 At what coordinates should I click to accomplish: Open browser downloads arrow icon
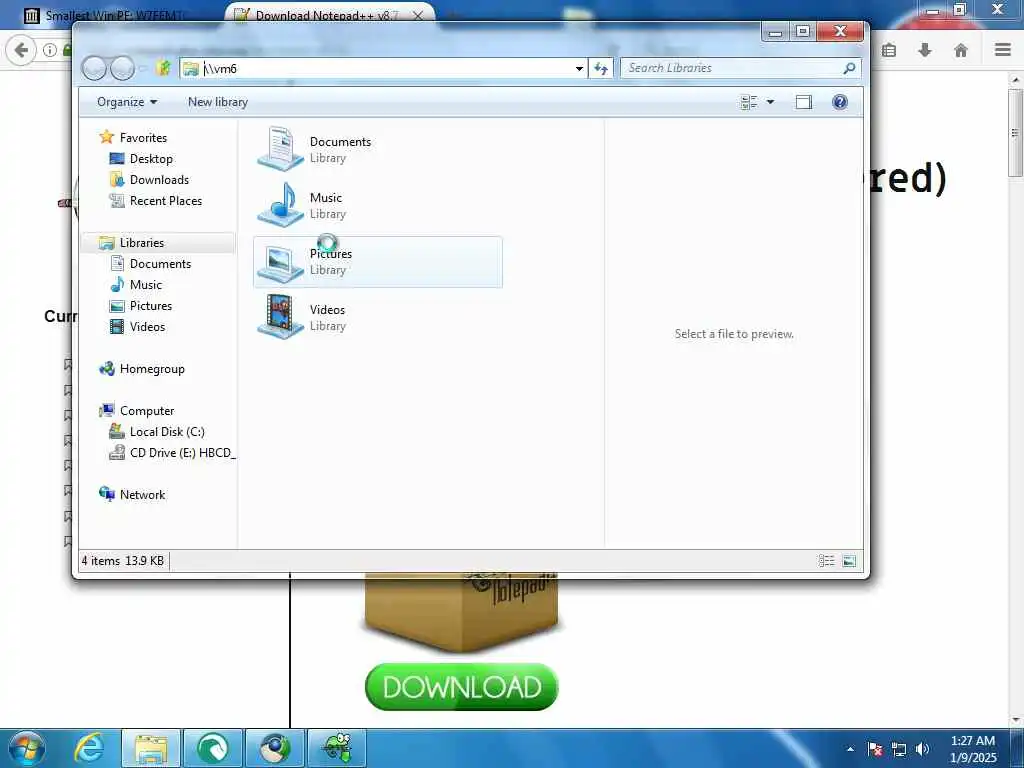click(x=925, y=50)
